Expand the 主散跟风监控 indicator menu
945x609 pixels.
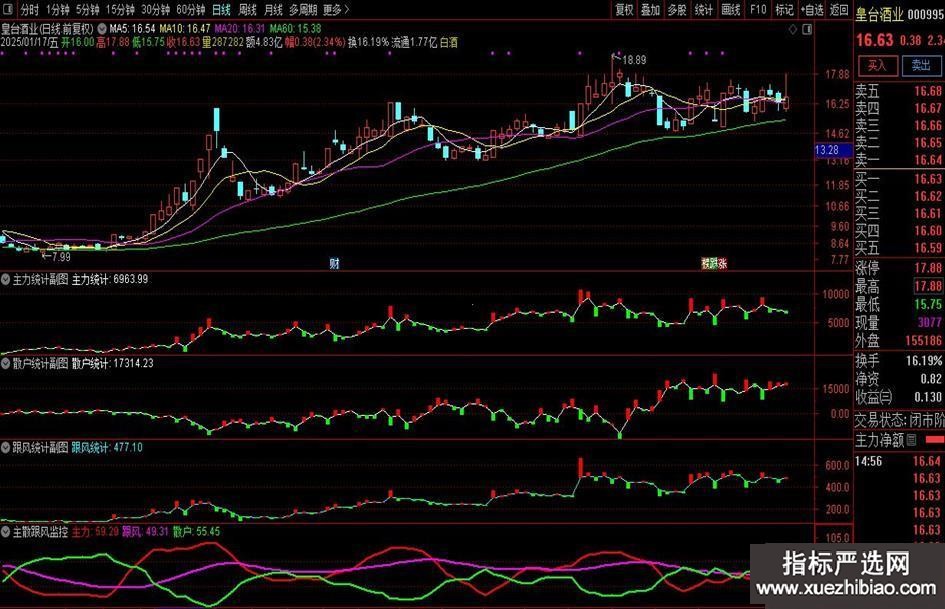pos(5,532)
